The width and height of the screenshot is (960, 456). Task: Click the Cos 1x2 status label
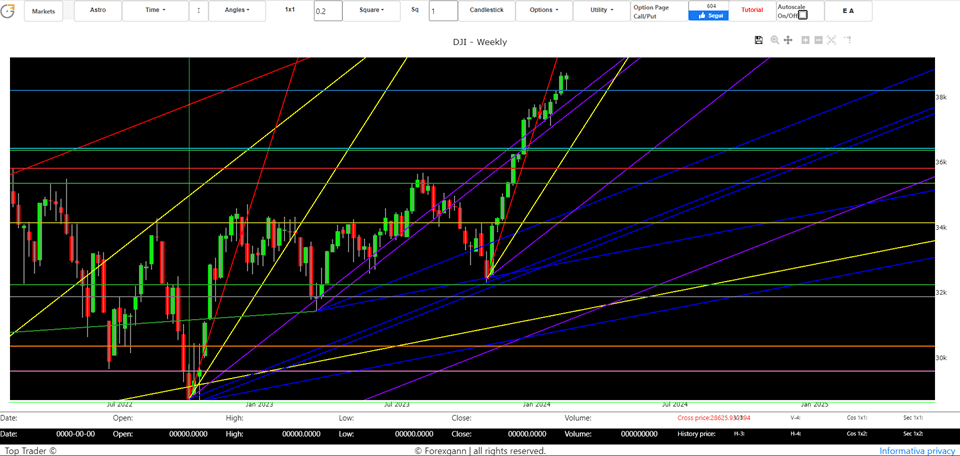(x=857, y=434)
